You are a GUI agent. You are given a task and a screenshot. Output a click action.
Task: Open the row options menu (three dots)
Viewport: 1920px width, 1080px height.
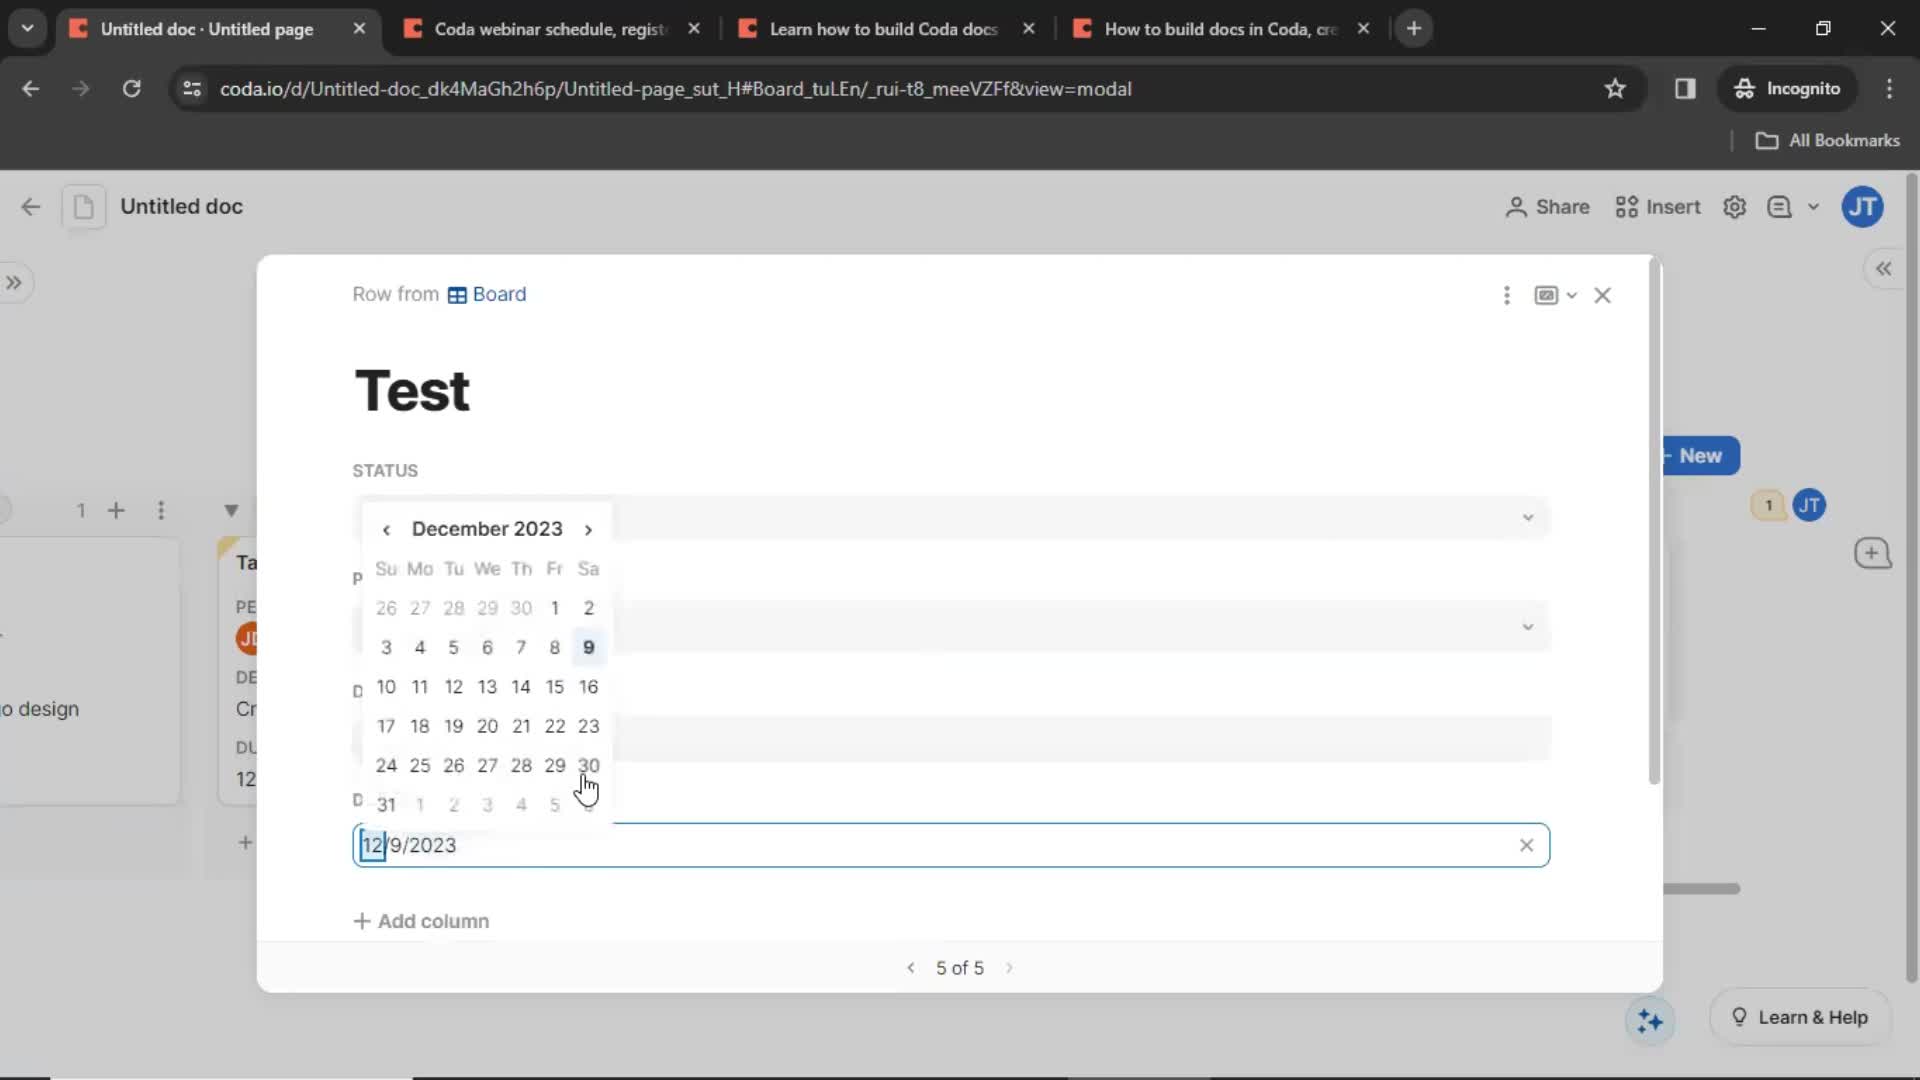[1507, 294]
